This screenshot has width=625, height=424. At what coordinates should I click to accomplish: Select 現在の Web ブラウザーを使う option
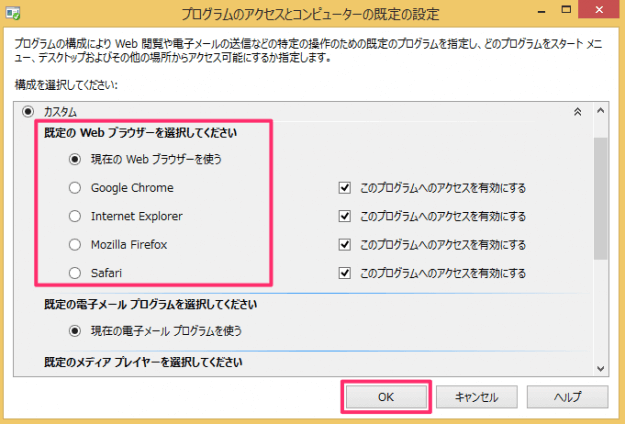click(x=75, y=159)
